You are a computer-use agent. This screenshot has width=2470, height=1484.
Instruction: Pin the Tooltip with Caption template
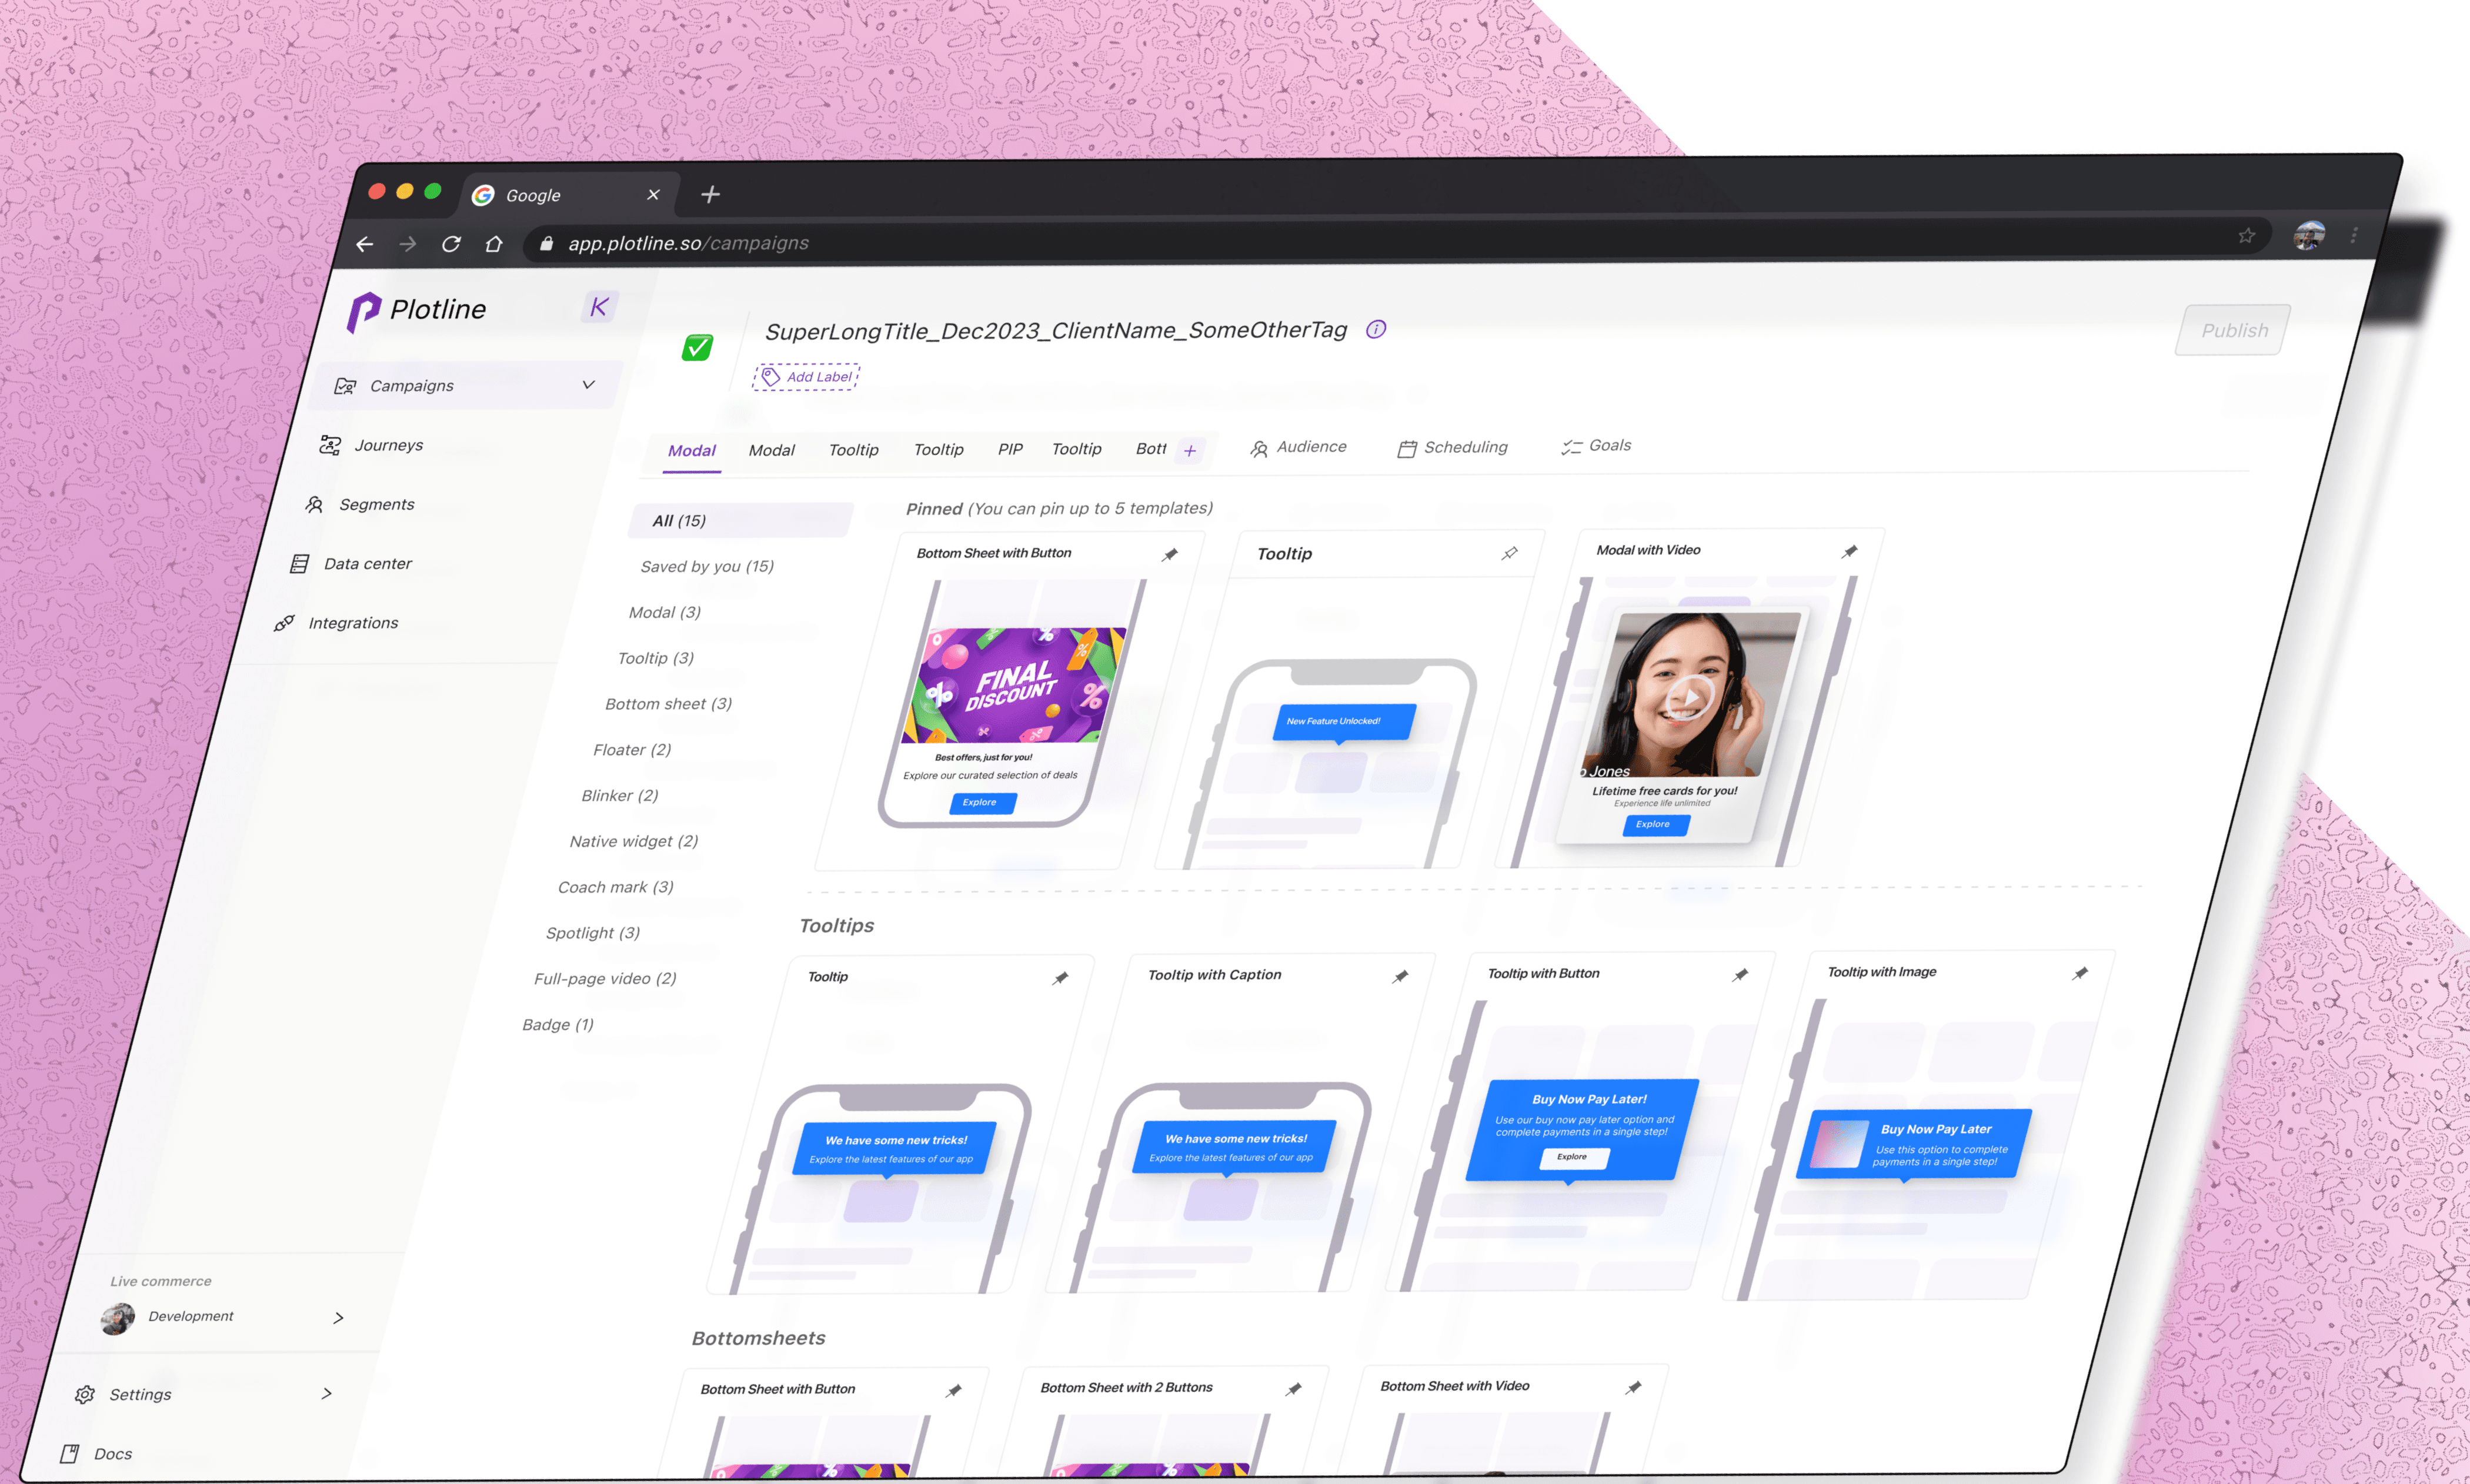click(1400, 976)
